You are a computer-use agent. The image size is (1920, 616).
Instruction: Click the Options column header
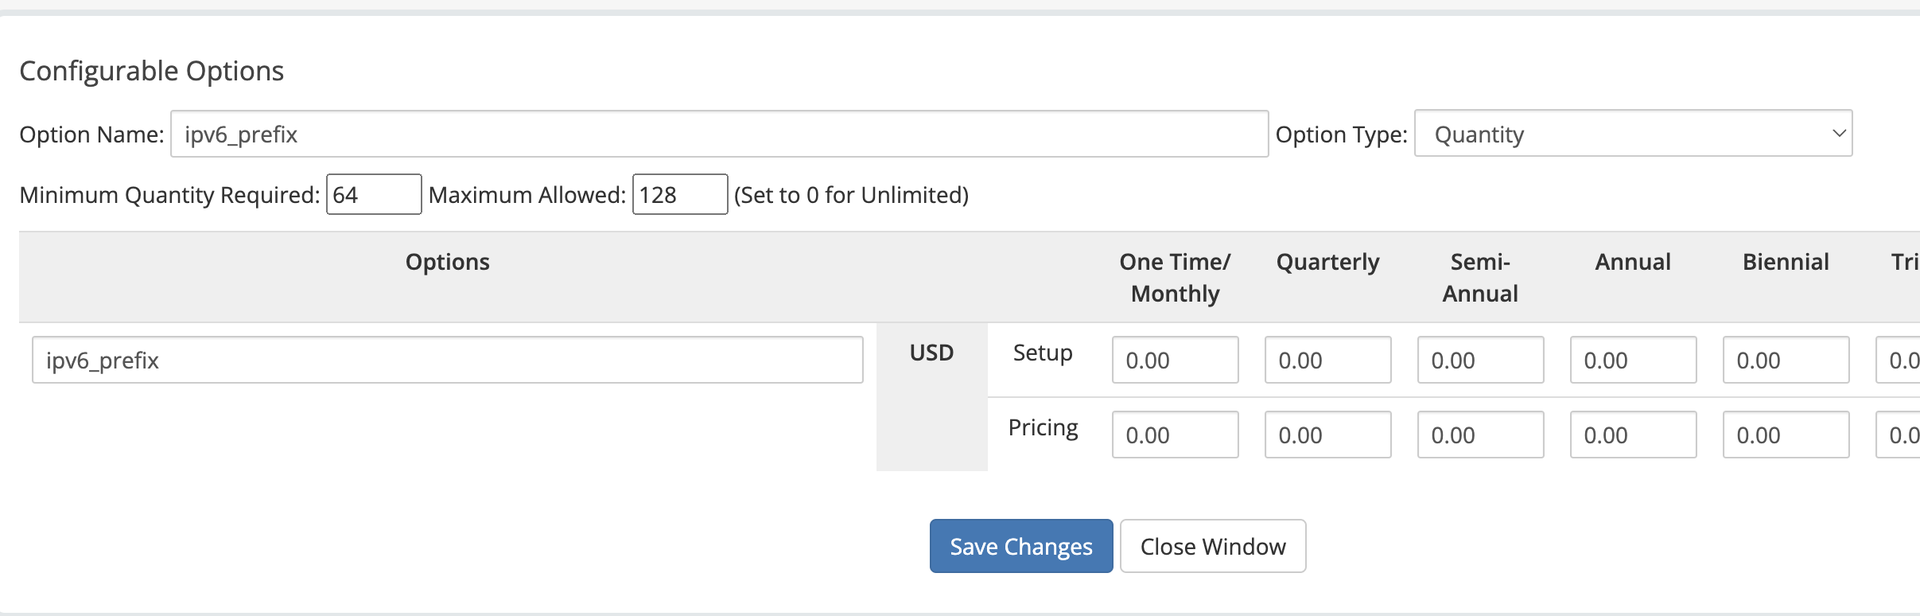pos(447,262)
